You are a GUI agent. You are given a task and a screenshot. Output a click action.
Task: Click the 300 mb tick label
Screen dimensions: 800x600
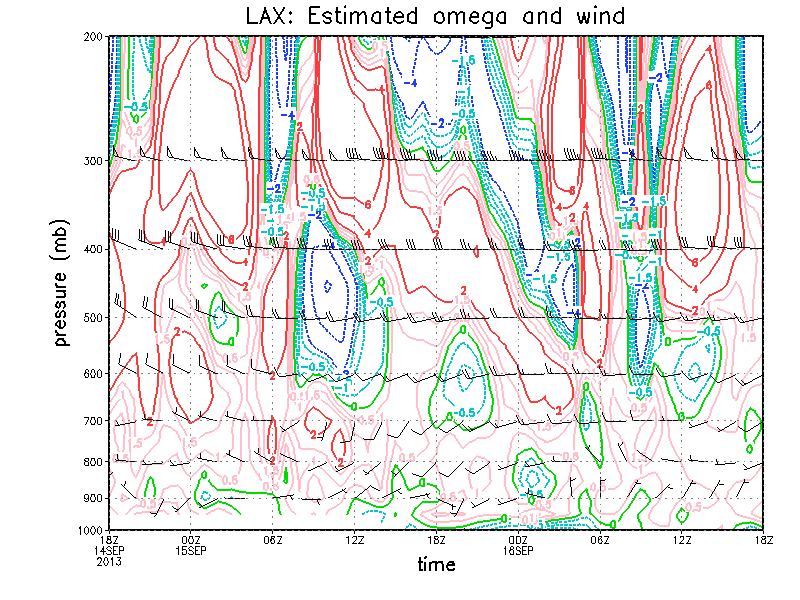[92, 161]
